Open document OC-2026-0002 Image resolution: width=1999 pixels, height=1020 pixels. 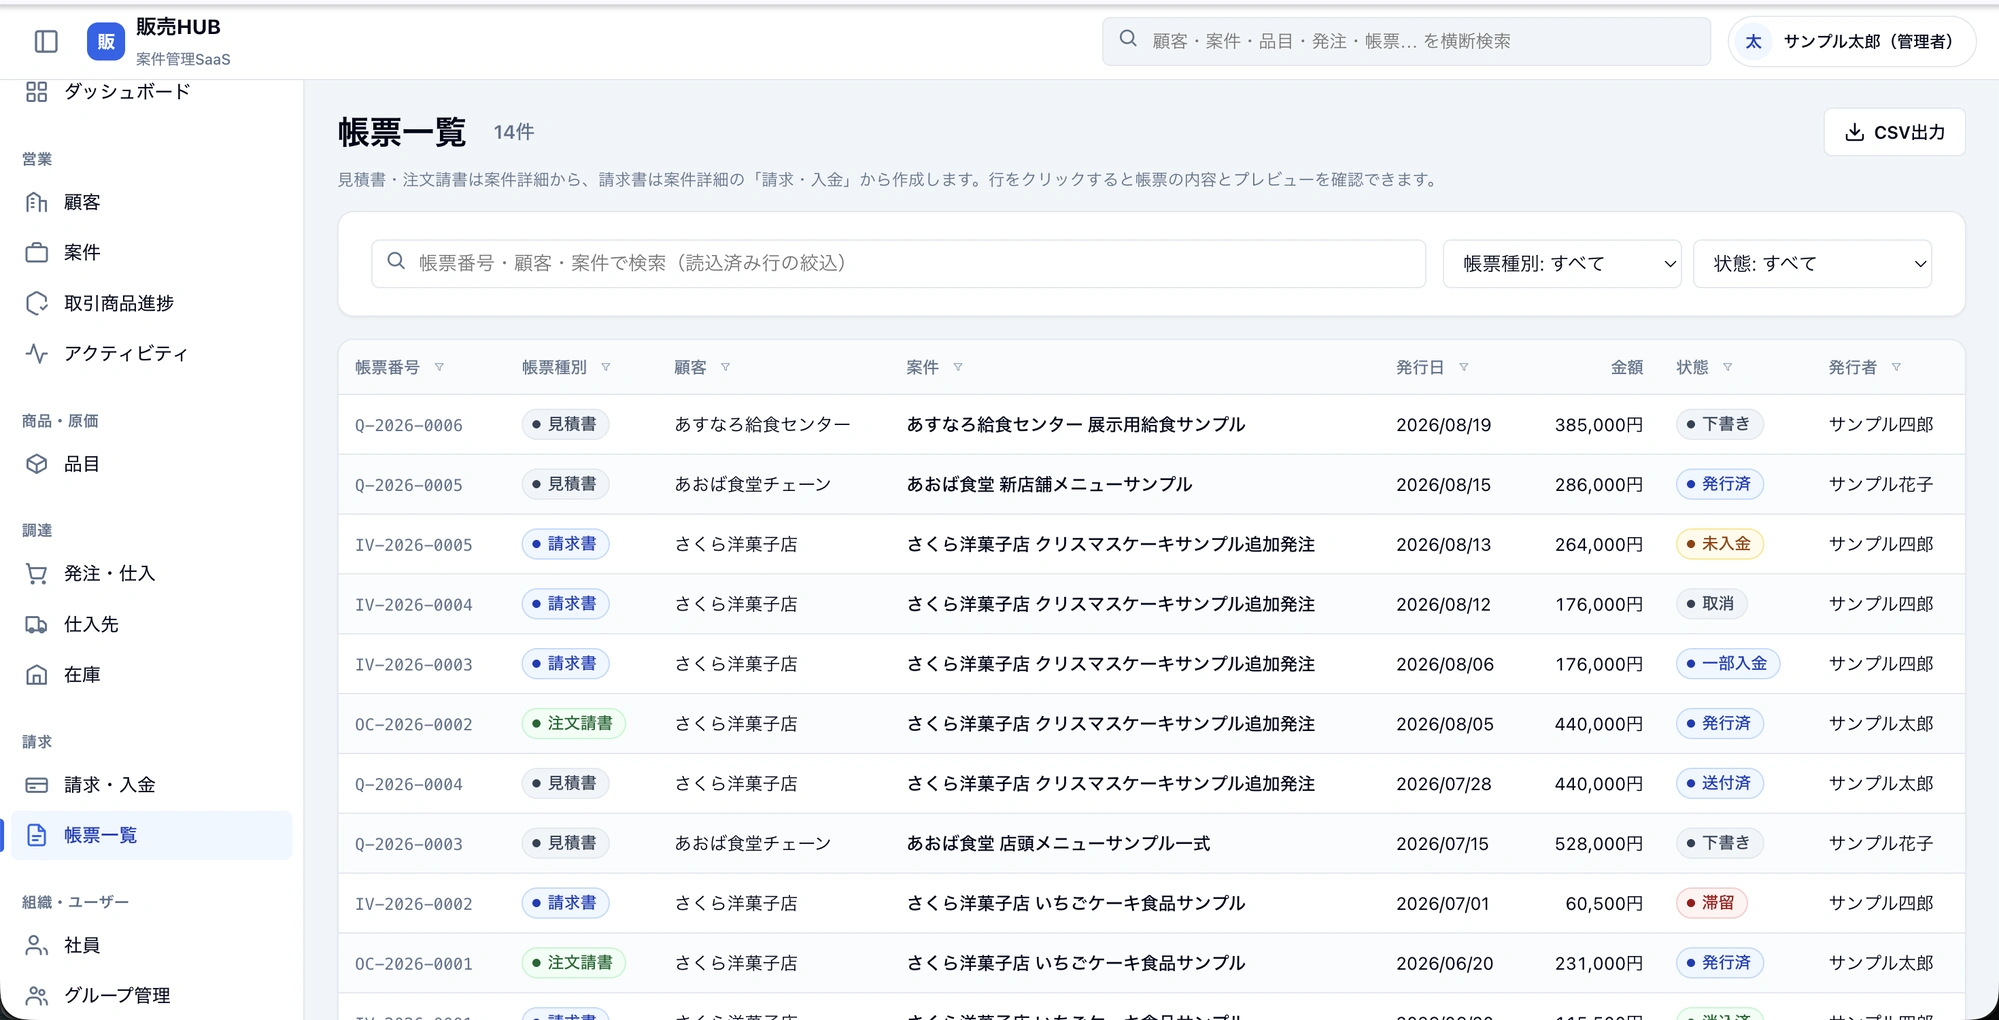point(413,724)
